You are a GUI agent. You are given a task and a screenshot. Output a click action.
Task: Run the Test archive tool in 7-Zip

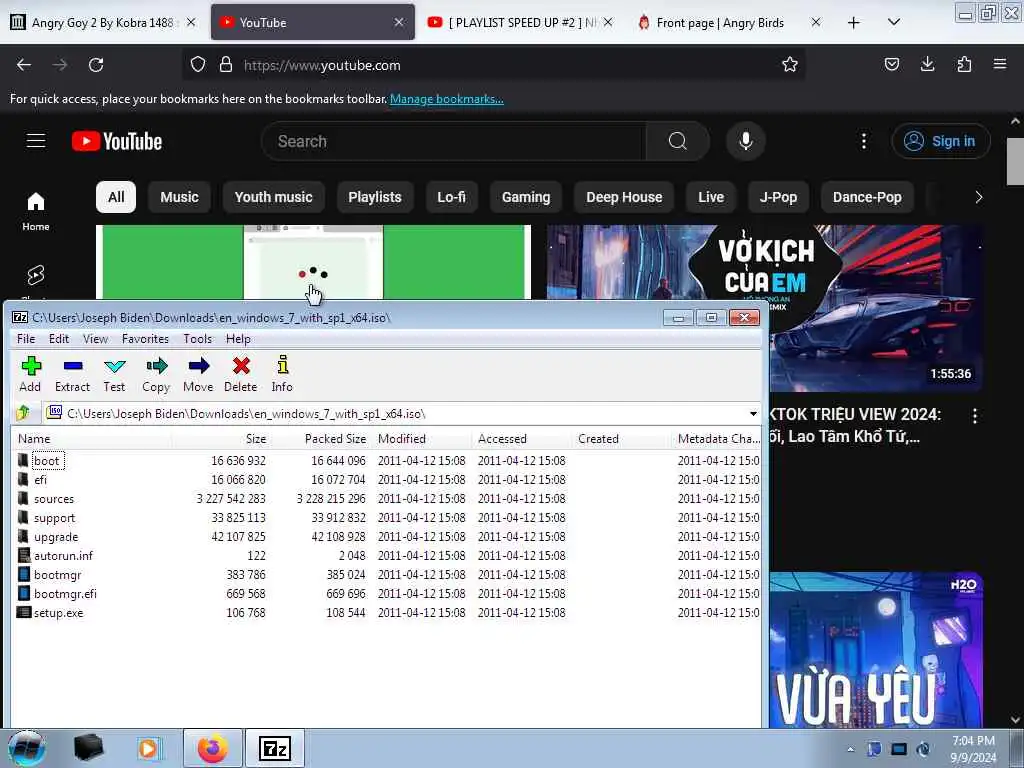point(114,374)
